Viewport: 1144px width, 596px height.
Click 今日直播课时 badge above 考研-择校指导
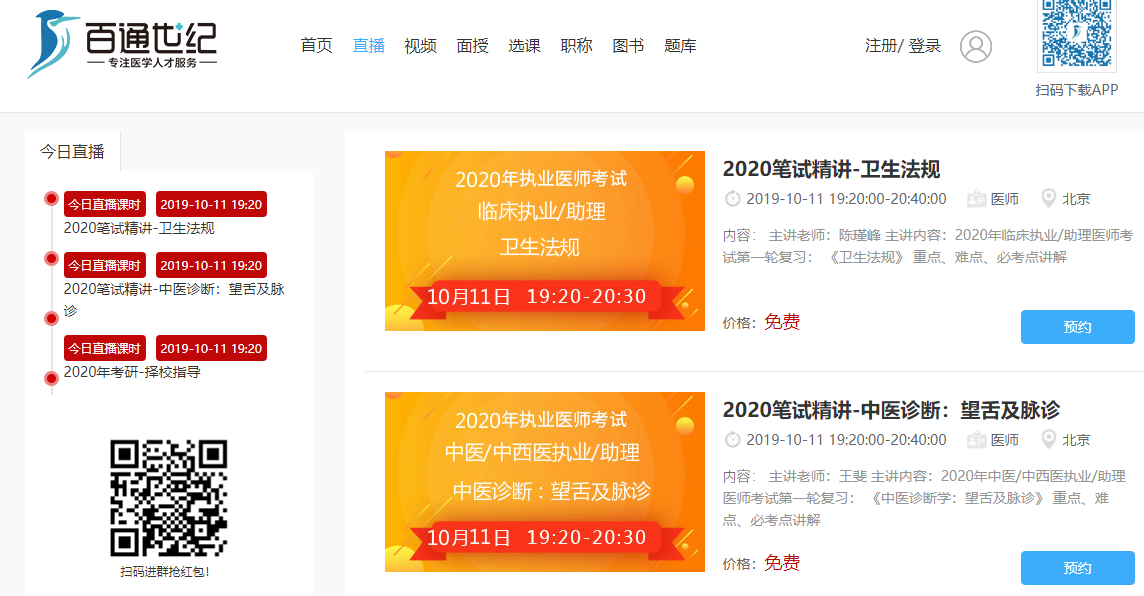point(104,348)
